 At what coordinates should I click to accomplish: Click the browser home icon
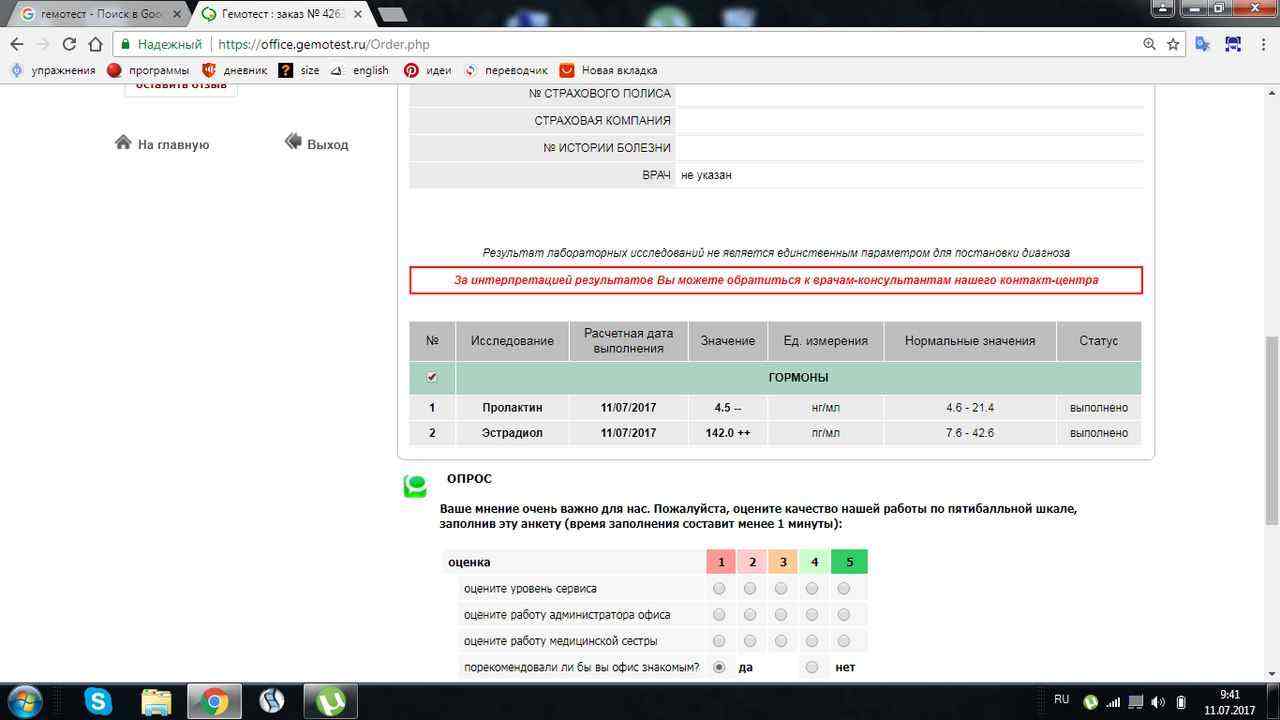pos(95,44)
